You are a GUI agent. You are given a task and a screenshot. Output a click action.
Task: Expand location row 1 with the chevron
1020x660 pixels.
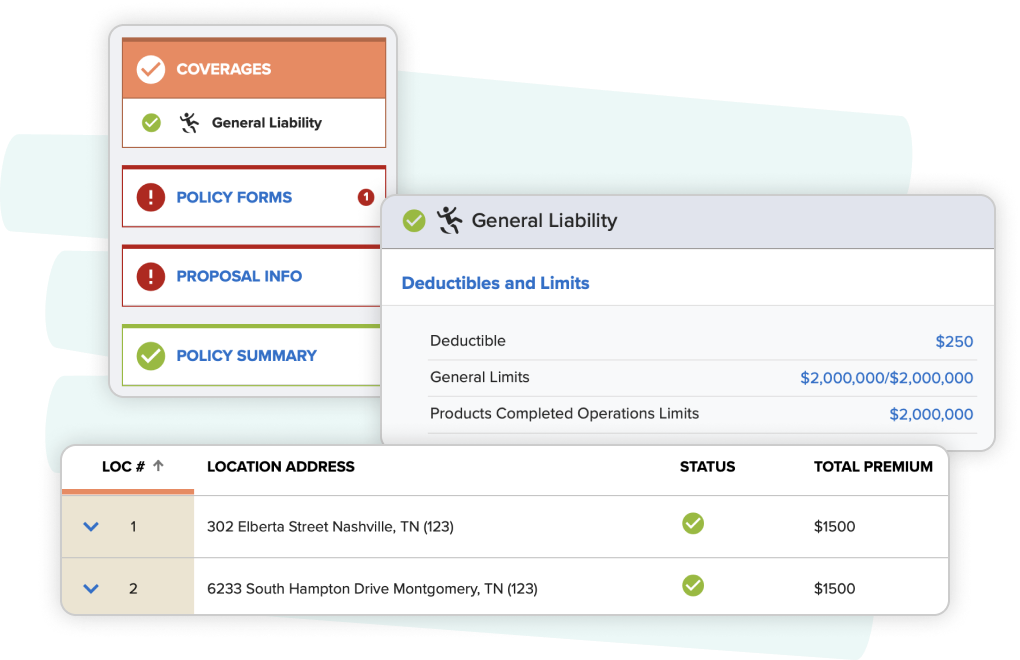(x=91, y=526)
